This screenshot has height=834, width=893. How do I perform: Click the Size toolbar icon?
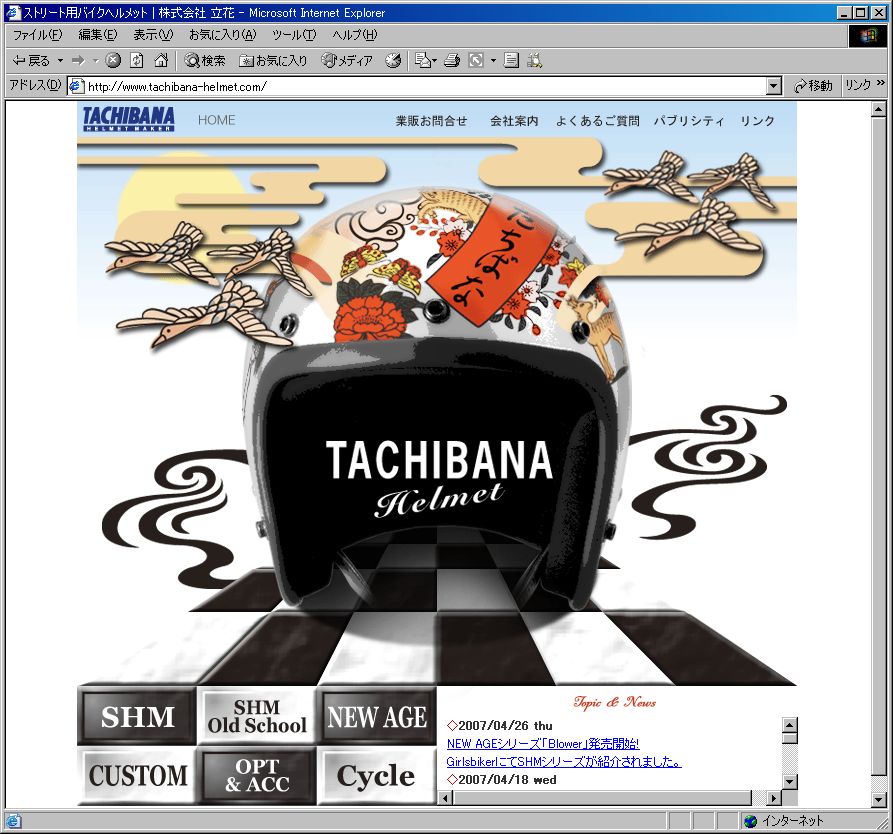pos(476,60)
